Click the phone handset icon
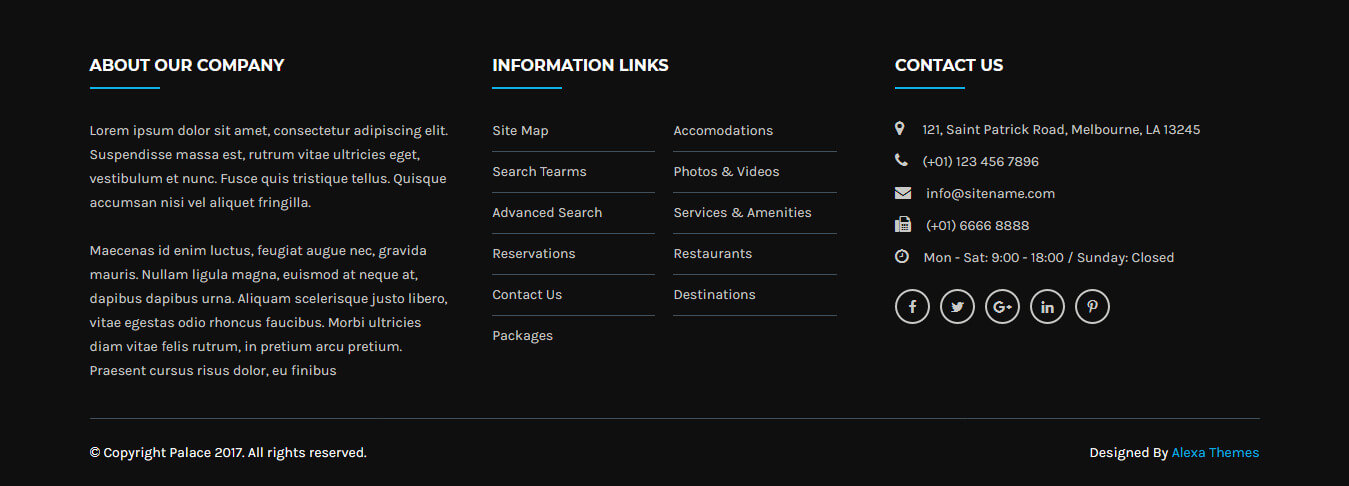This screenshot has height=486, width=1349. click(901, 160)
